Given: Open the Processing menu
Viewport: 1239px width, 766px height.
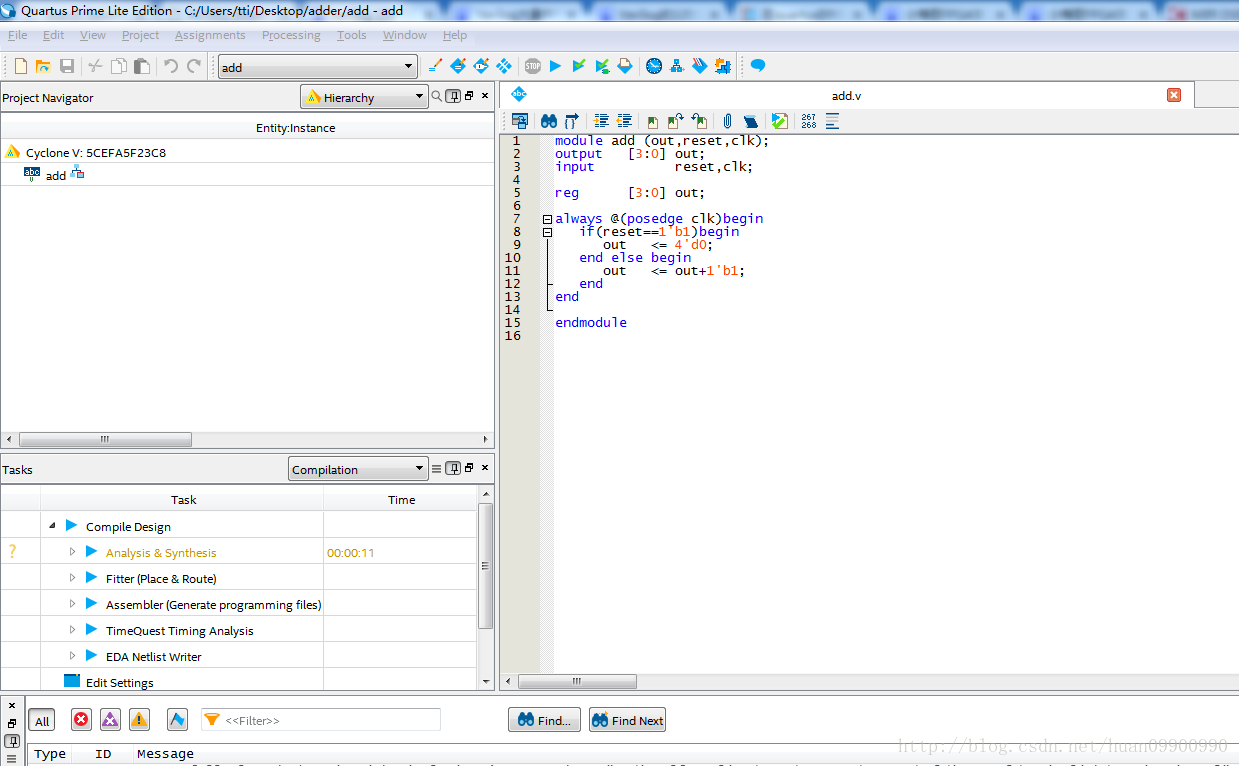Looking at the screenshot, I should click(291, 35).
